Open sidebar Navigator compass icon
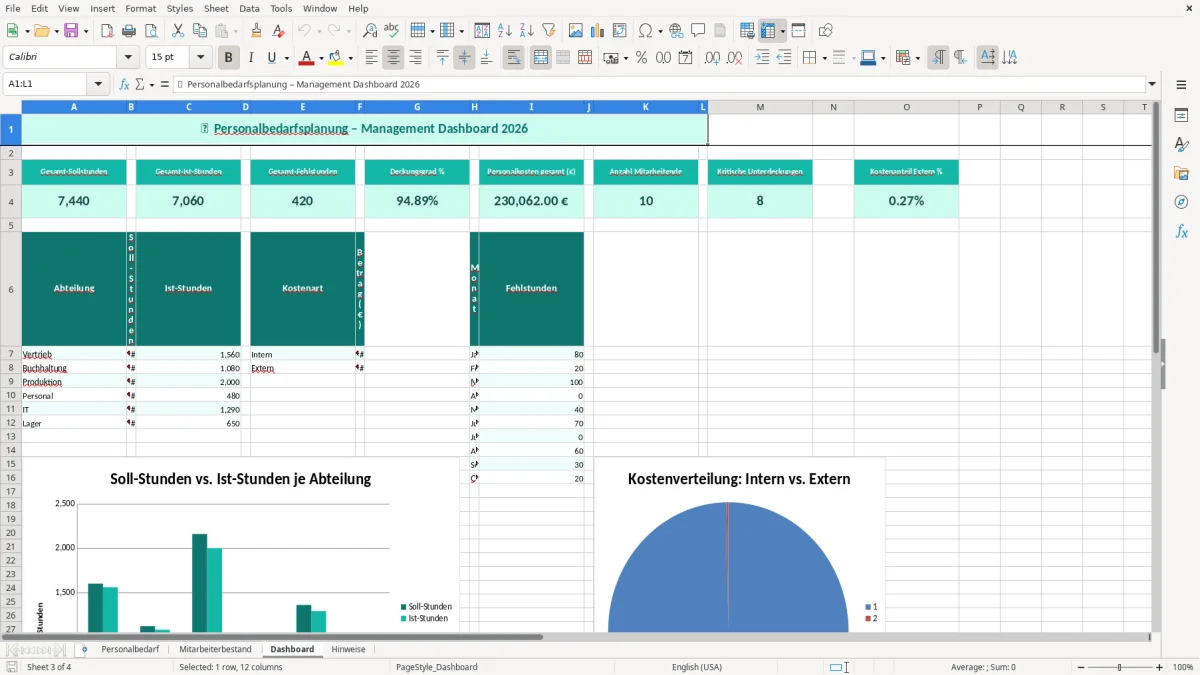Image resolution: width=1200 pixels, height=675 pixels. pos(1181,202)
